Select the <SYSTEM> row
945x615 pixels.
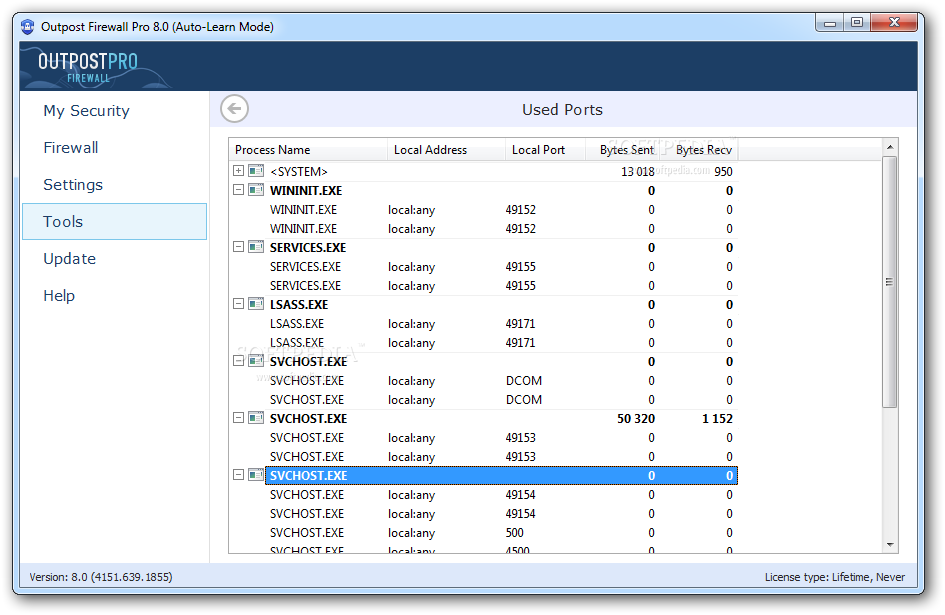501,171
